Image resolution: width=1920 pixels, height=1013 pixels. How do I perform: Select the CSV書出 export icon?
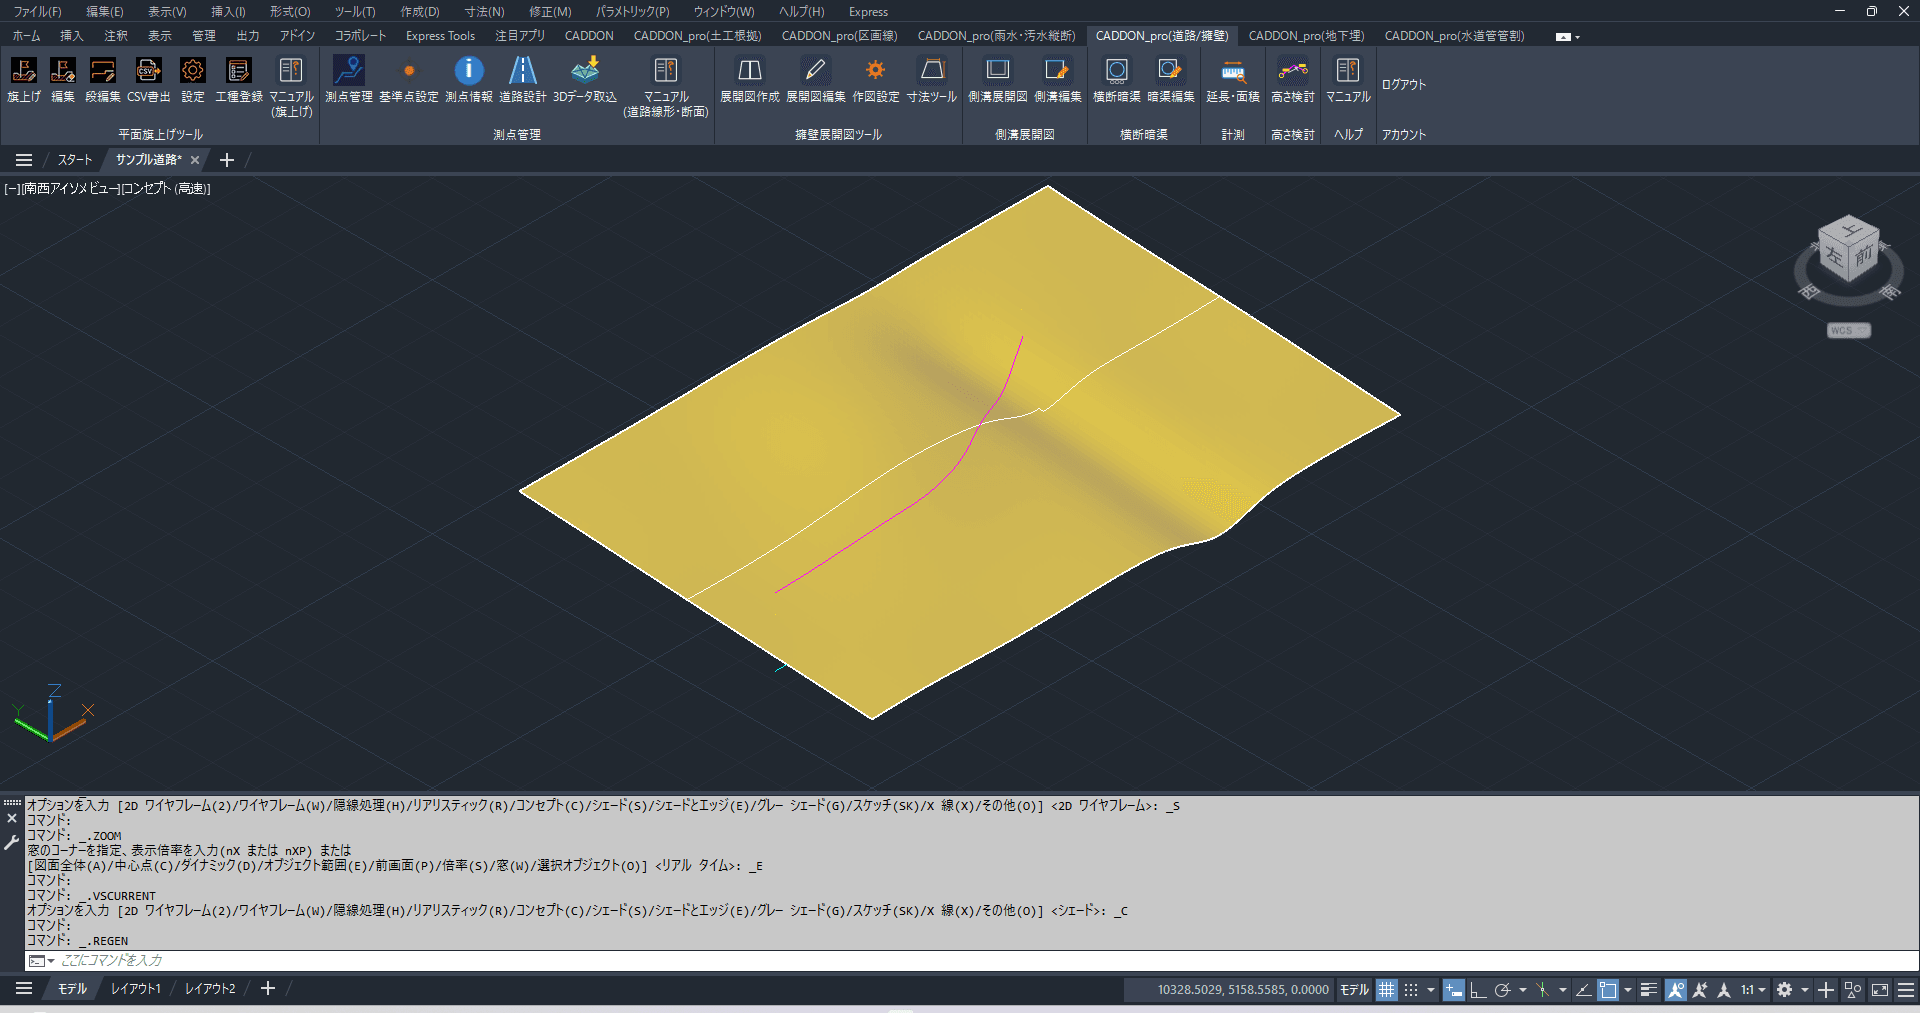click(148, 71)
